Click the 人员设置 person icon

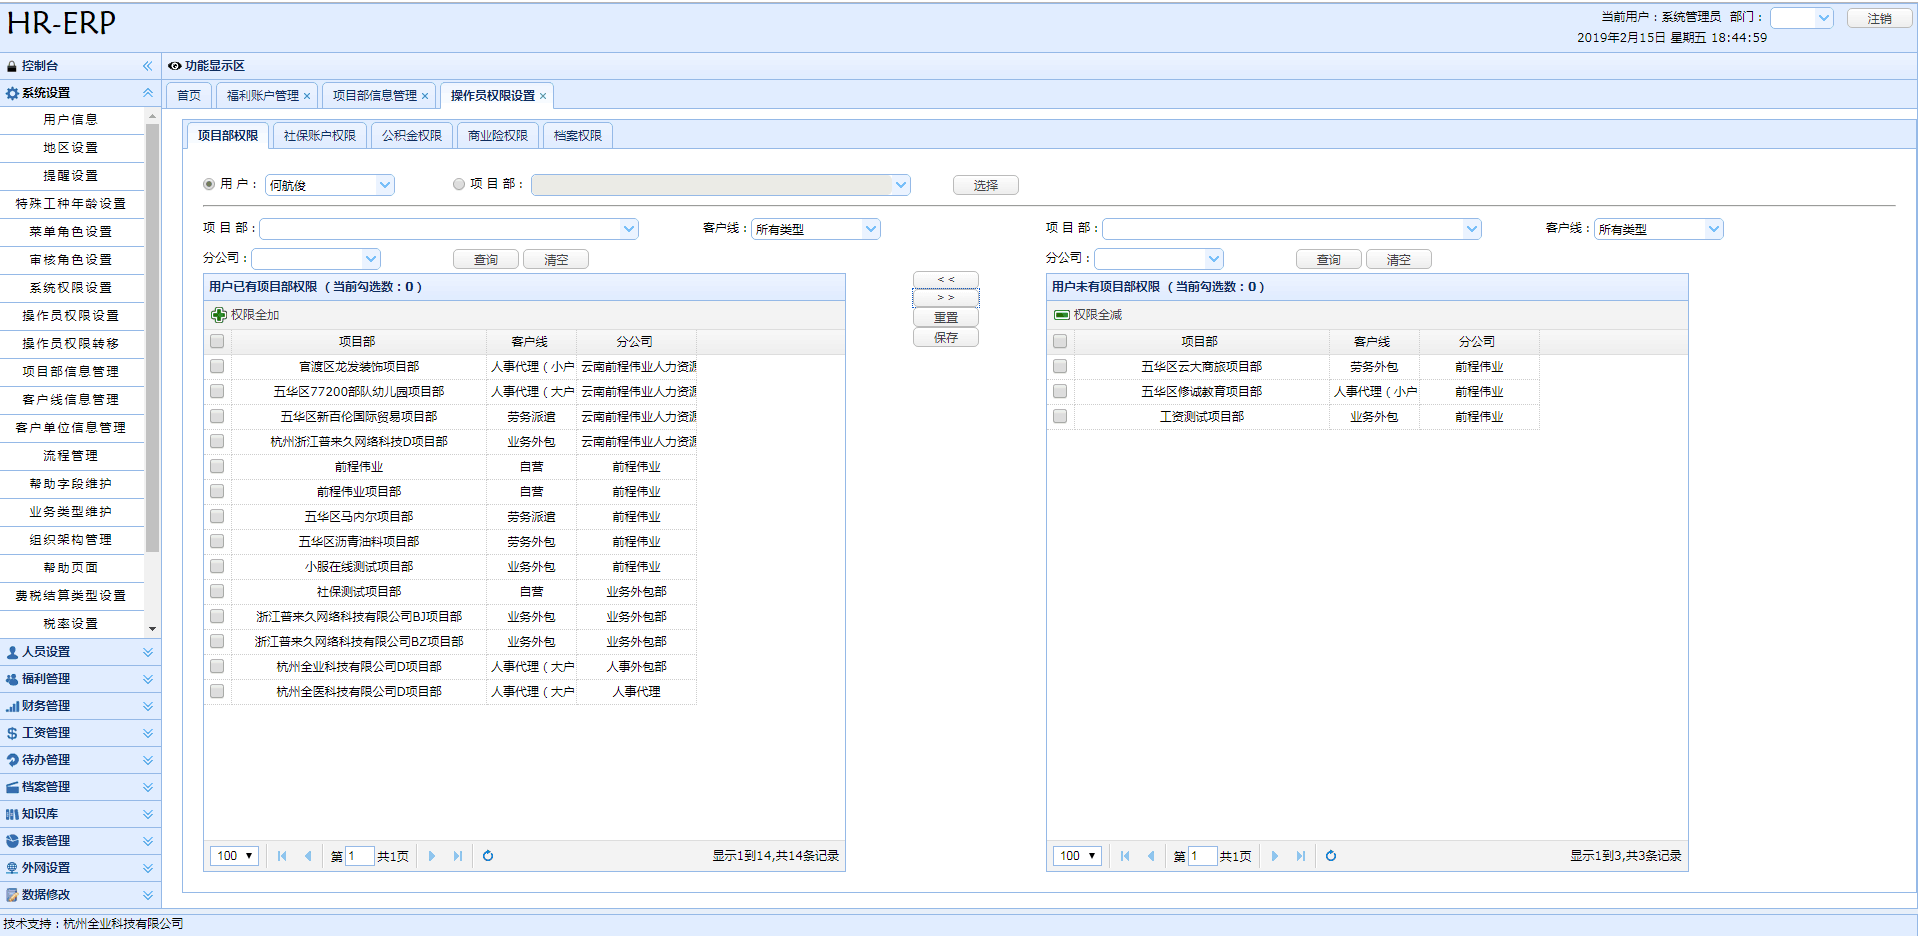tap(12, 652)
